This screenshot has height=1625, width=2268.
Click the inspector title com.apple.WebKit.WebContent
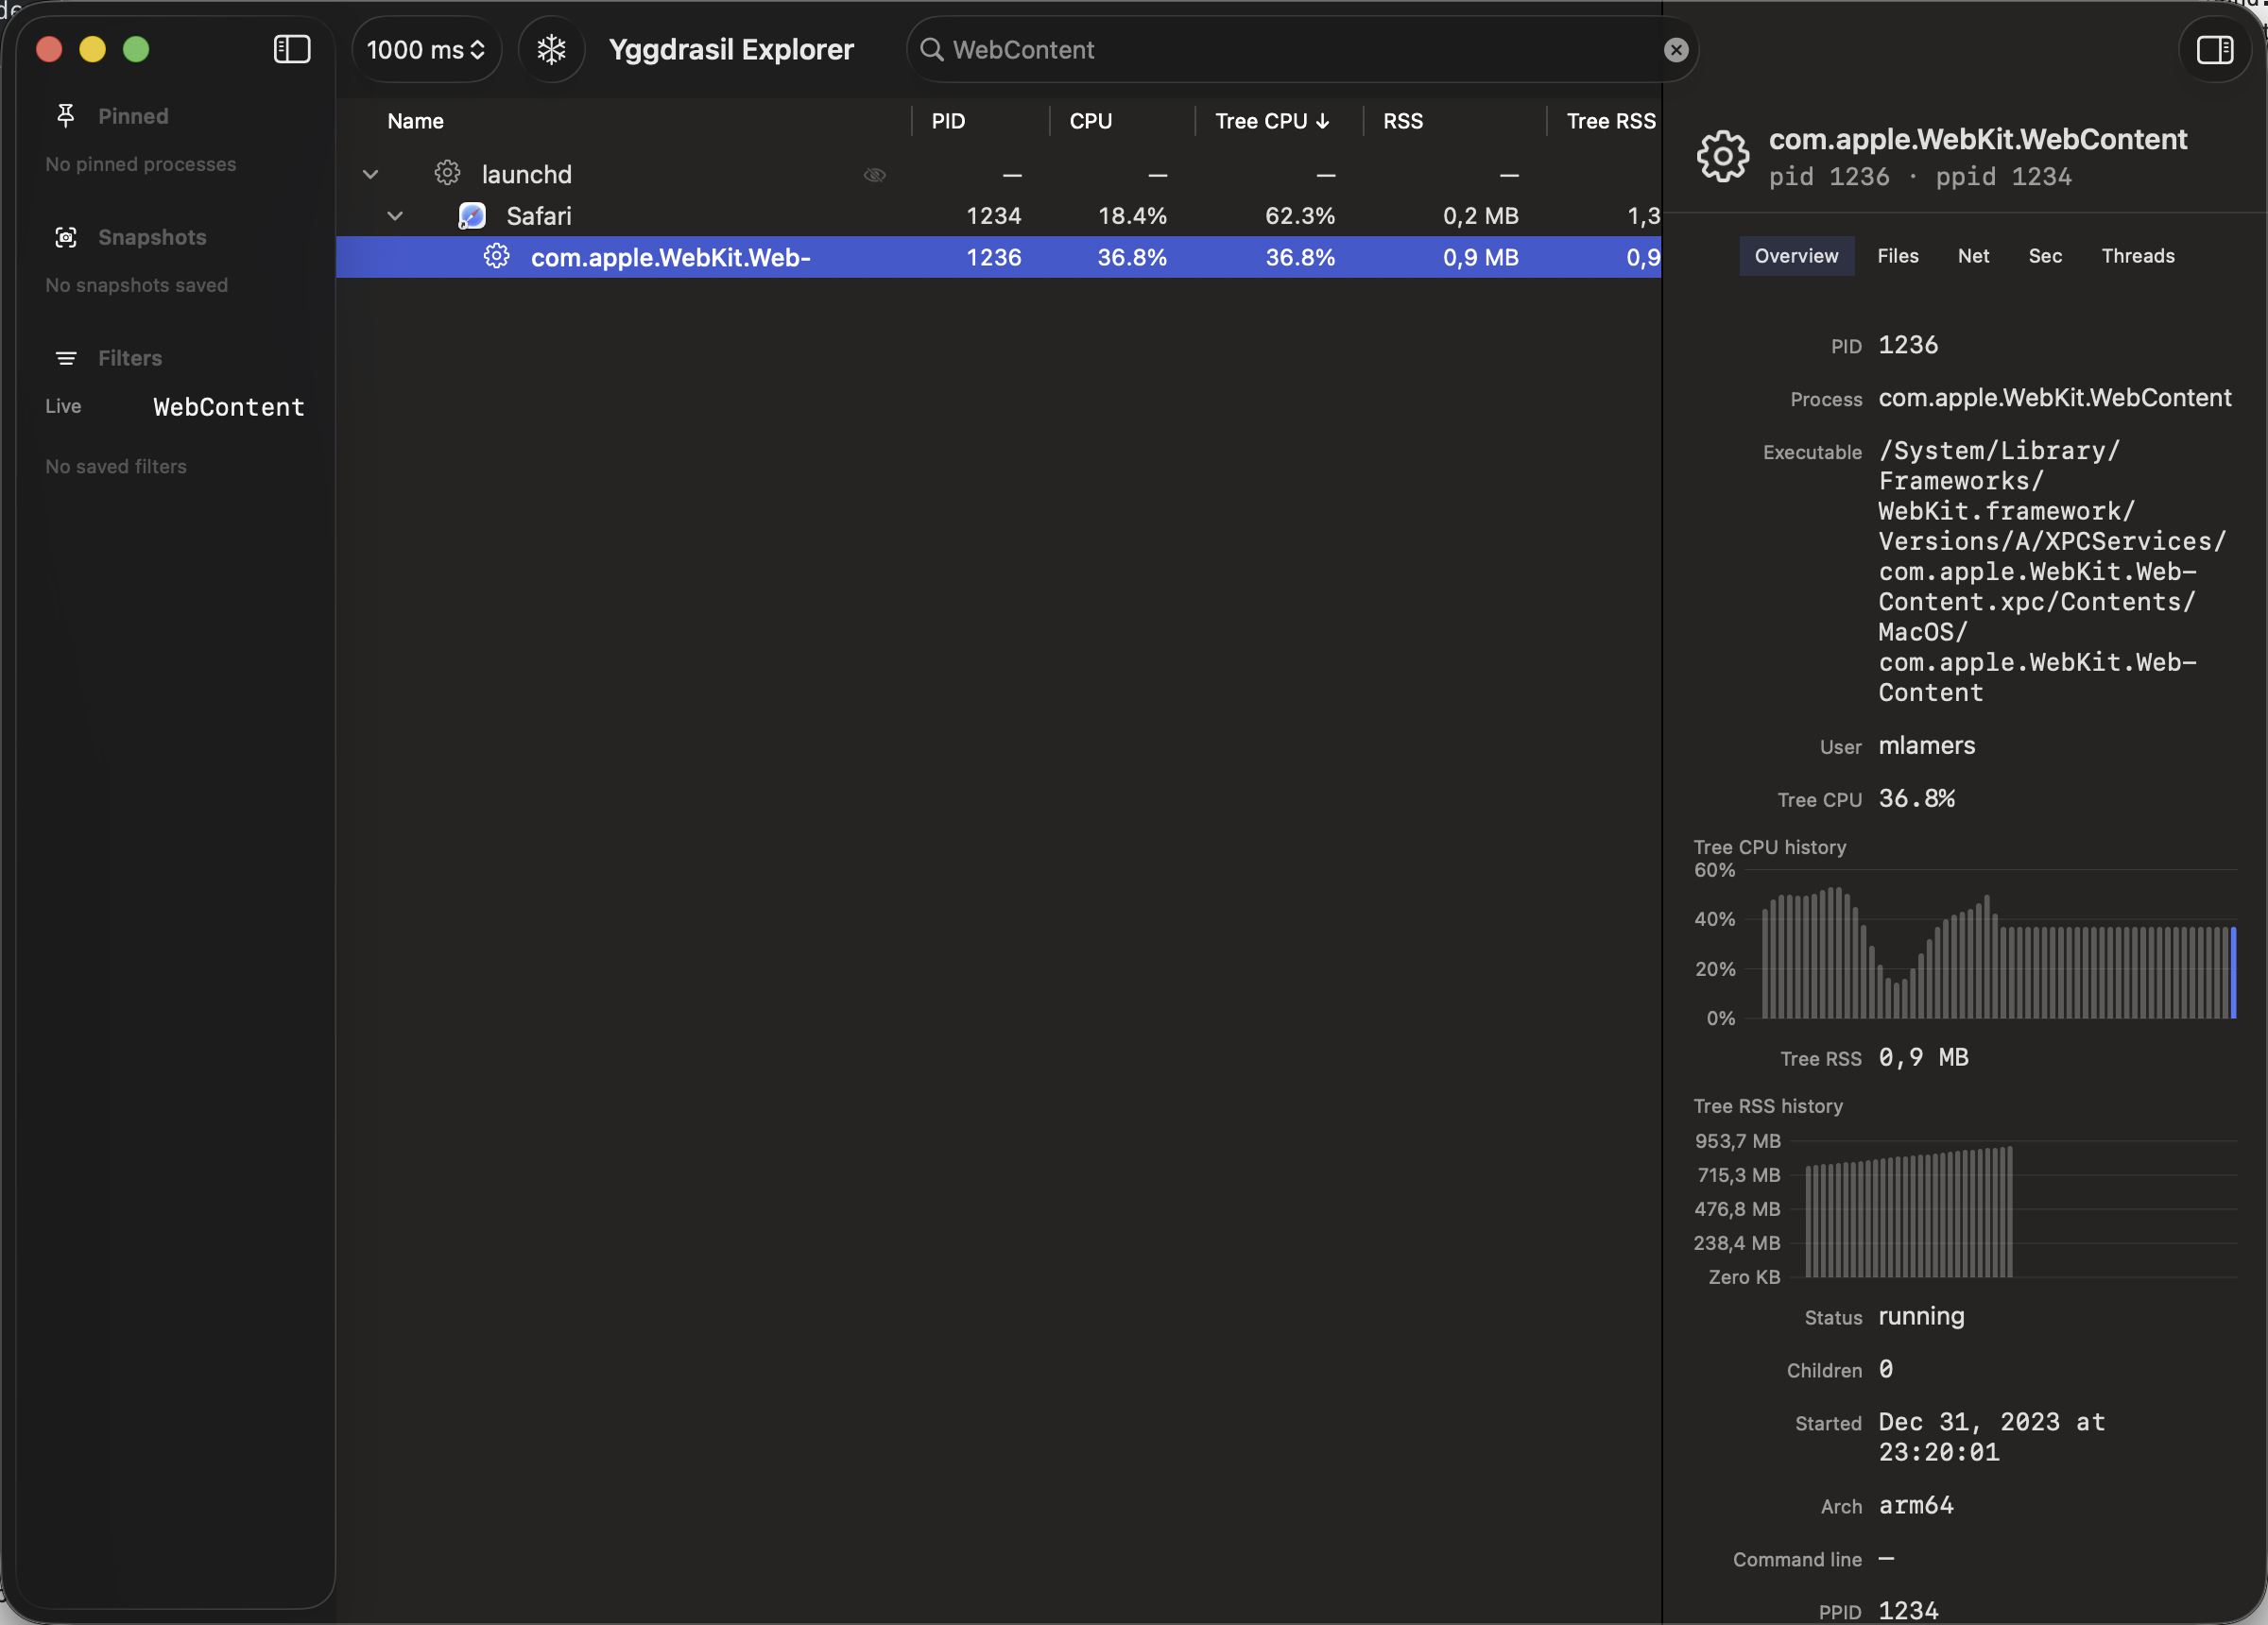point(1977,139)
